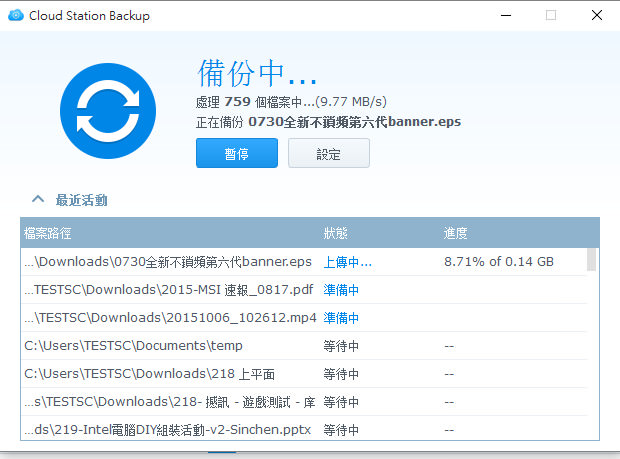This screenshot has height=459, width=620.
Task: Click the Cloud Station Backup title bar icon
Action: tap(16, 15)
